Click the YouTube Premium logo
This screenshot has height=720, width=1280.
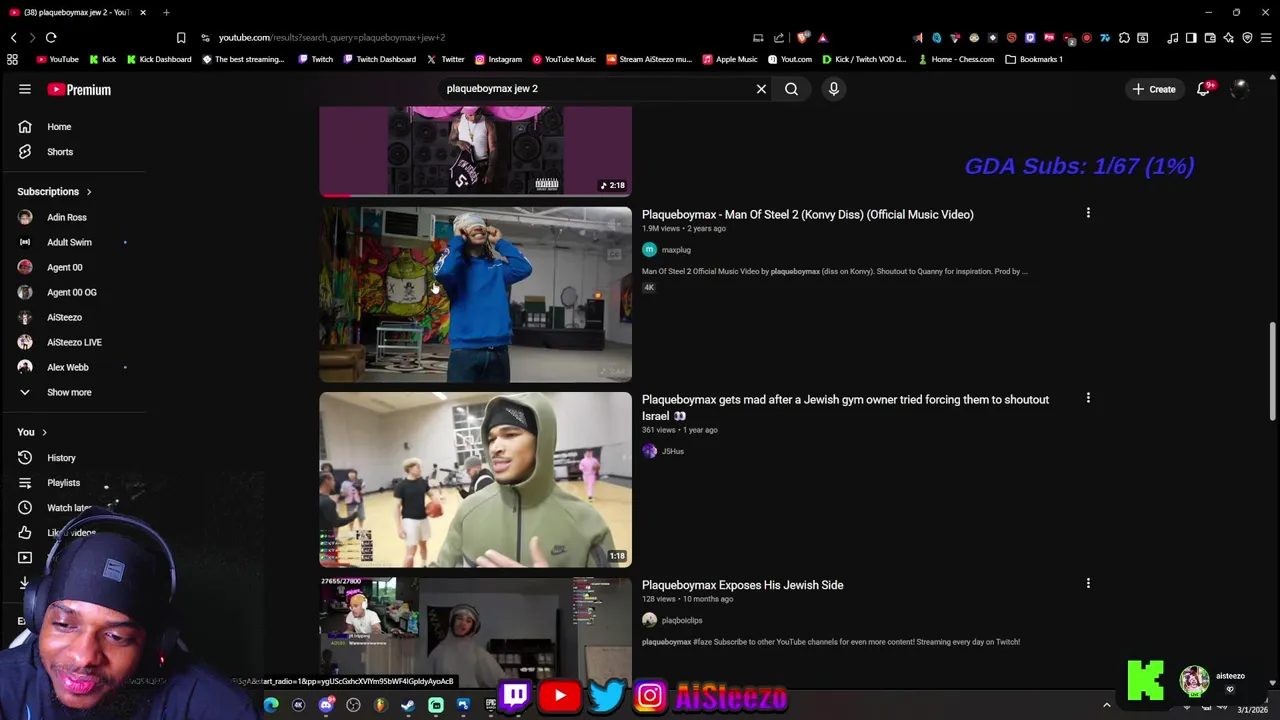[79, 89]
